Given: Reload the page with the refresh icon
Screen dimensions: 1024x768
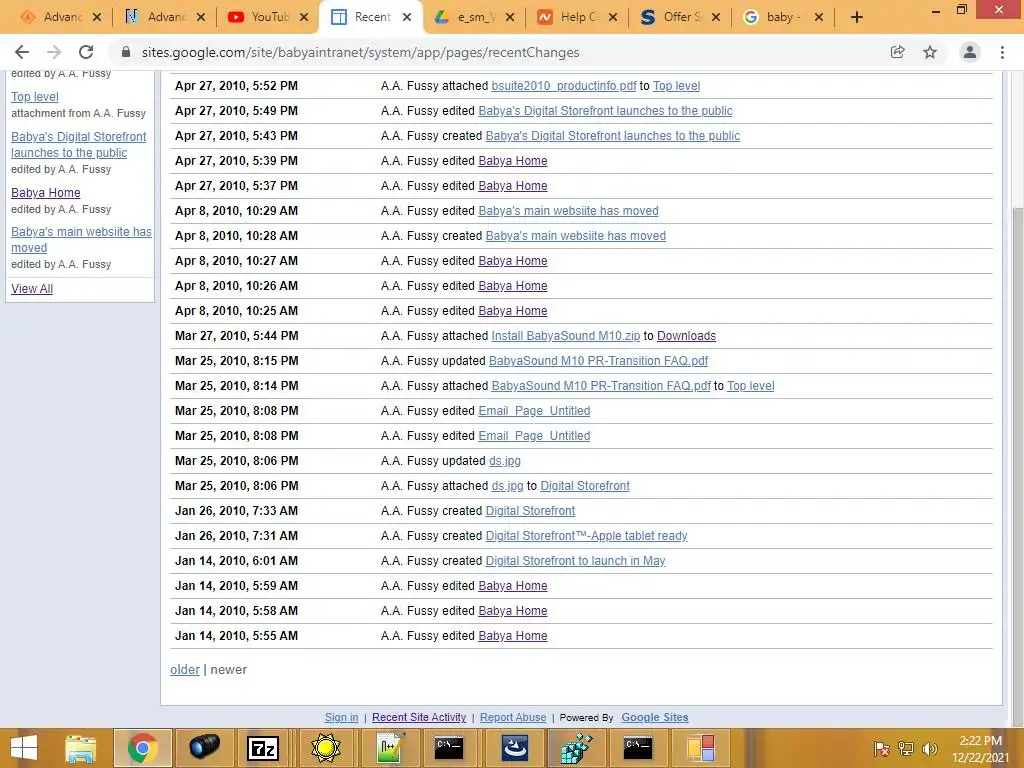Looking at the screenshot, I should (x=86, y=52).
